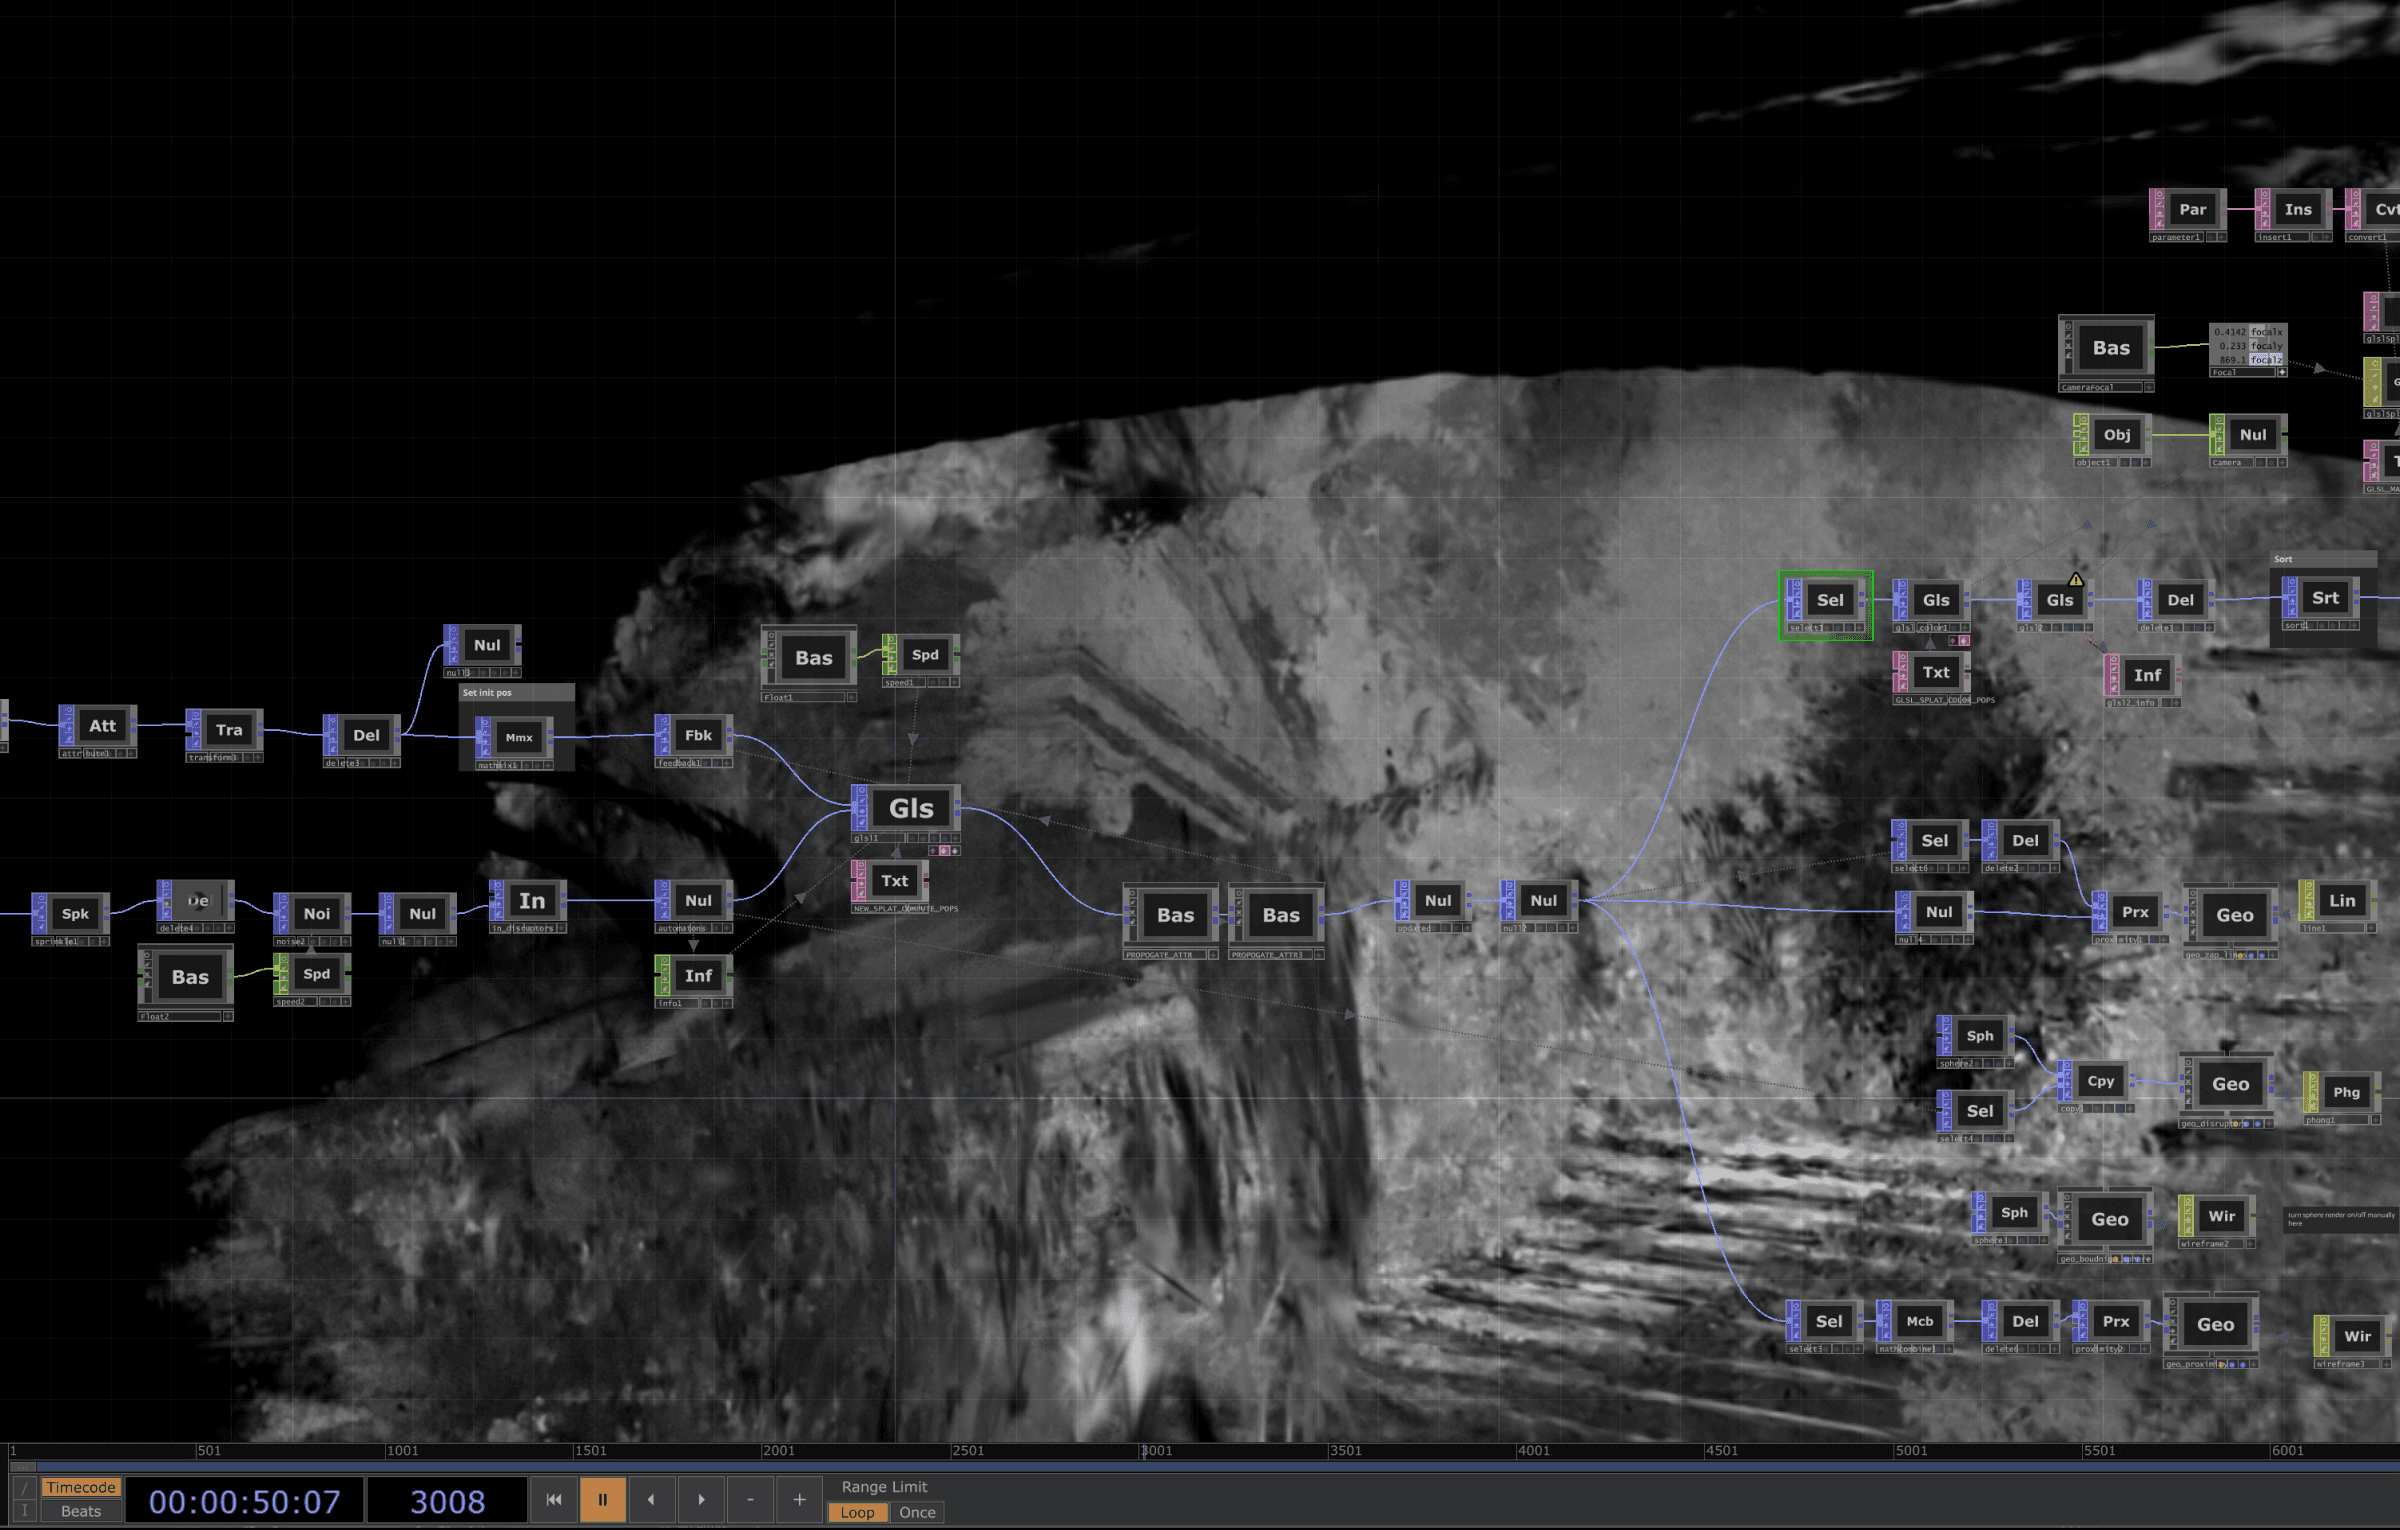Click the Sort annotation title bar
This screenshot has width=2400, height=1530.
tap(2322, 559)
